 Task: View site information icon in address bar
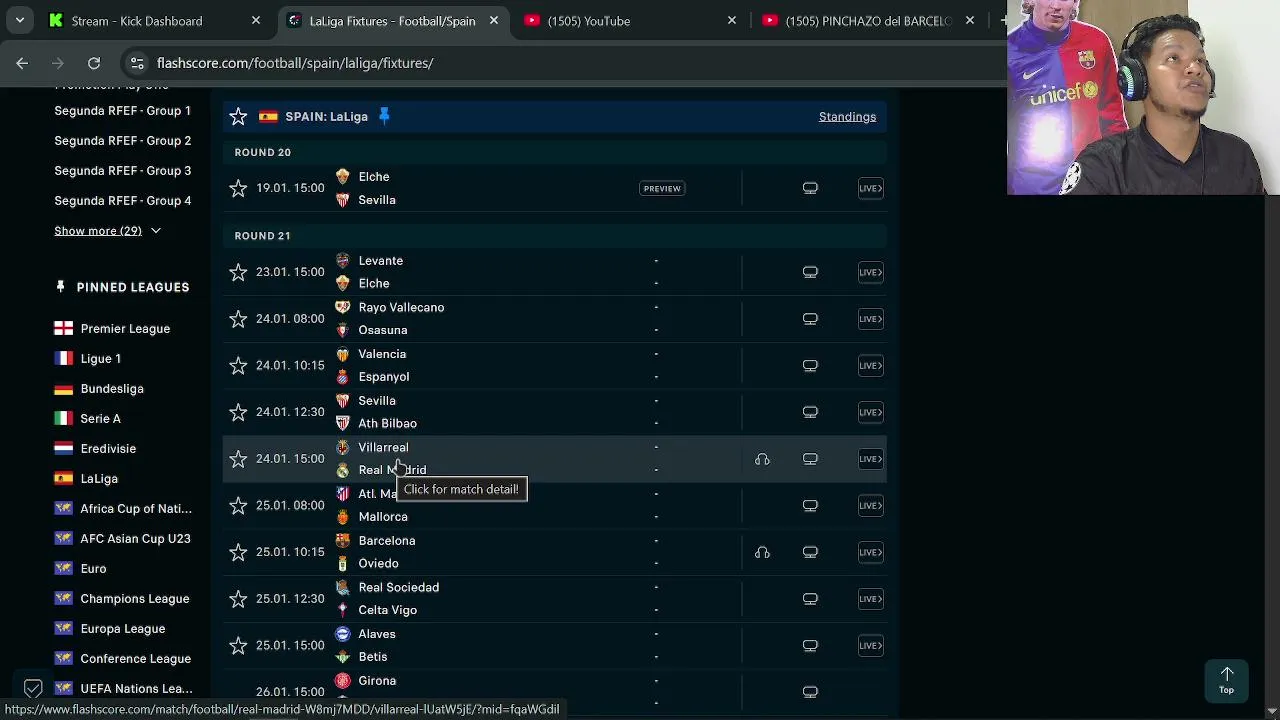pyautogui.click(x=138, y=63)
